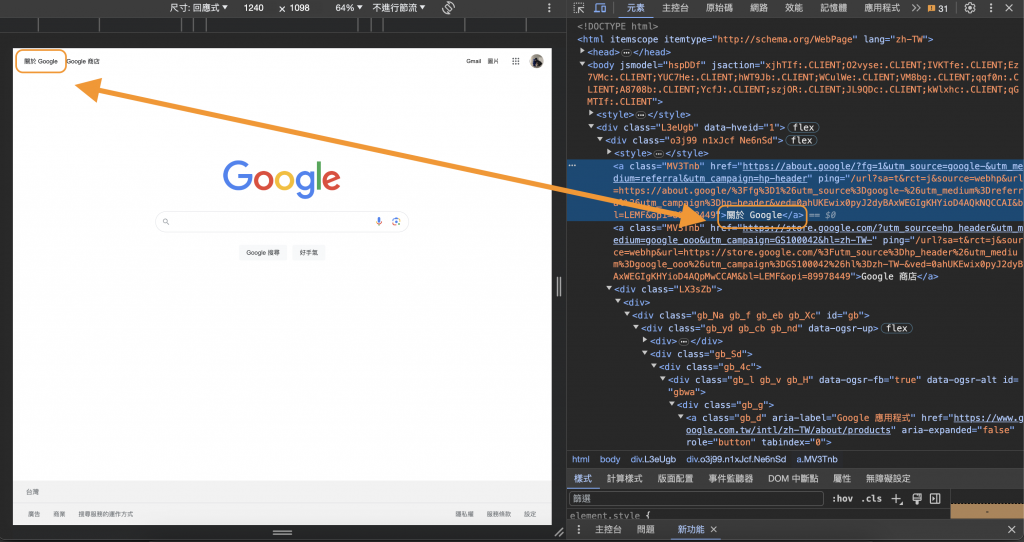Screen dimensions: 1024x542
Task: Open the 記憶體 tab
Action: tap(833, 8)
